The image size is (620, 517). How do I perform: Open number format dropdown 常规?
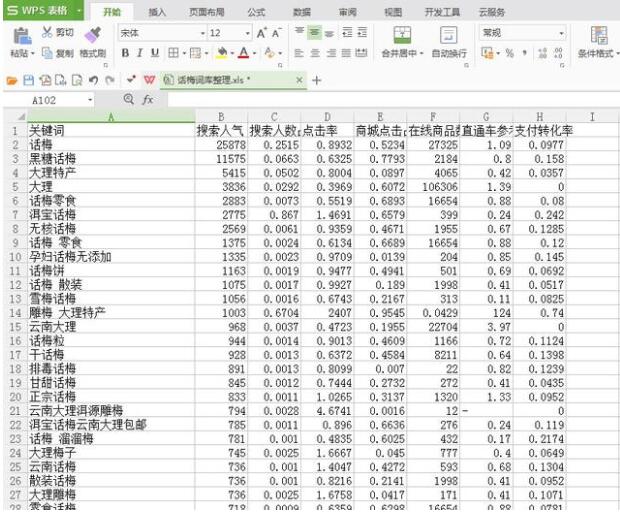561,33
